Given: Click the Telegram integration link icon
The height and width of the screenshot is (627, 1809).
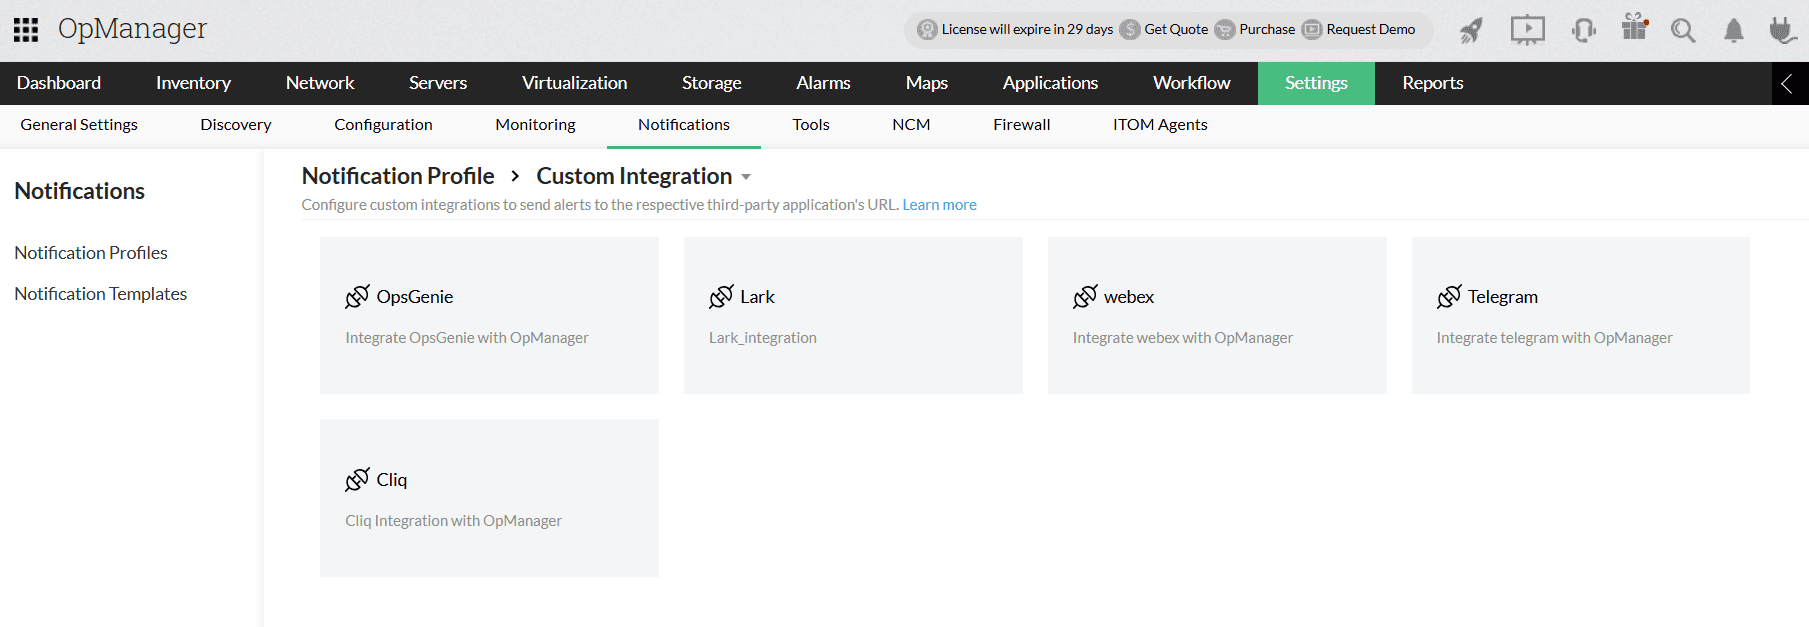Looking at the screenshot, I should click(x=1449, y=297).
